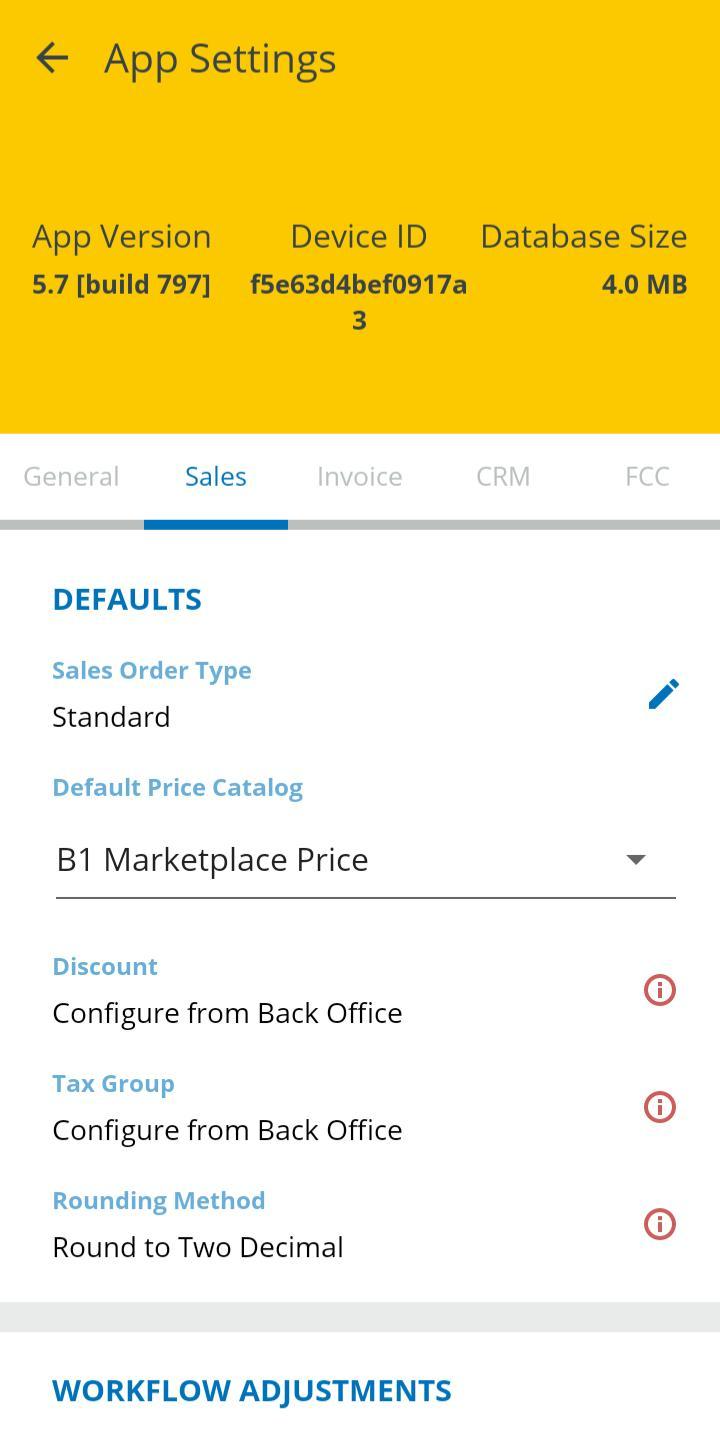Image resolution: width=720 pixels, height=1442 pixels.
Task: Open the Invoice tab
Action: (360, 477)
